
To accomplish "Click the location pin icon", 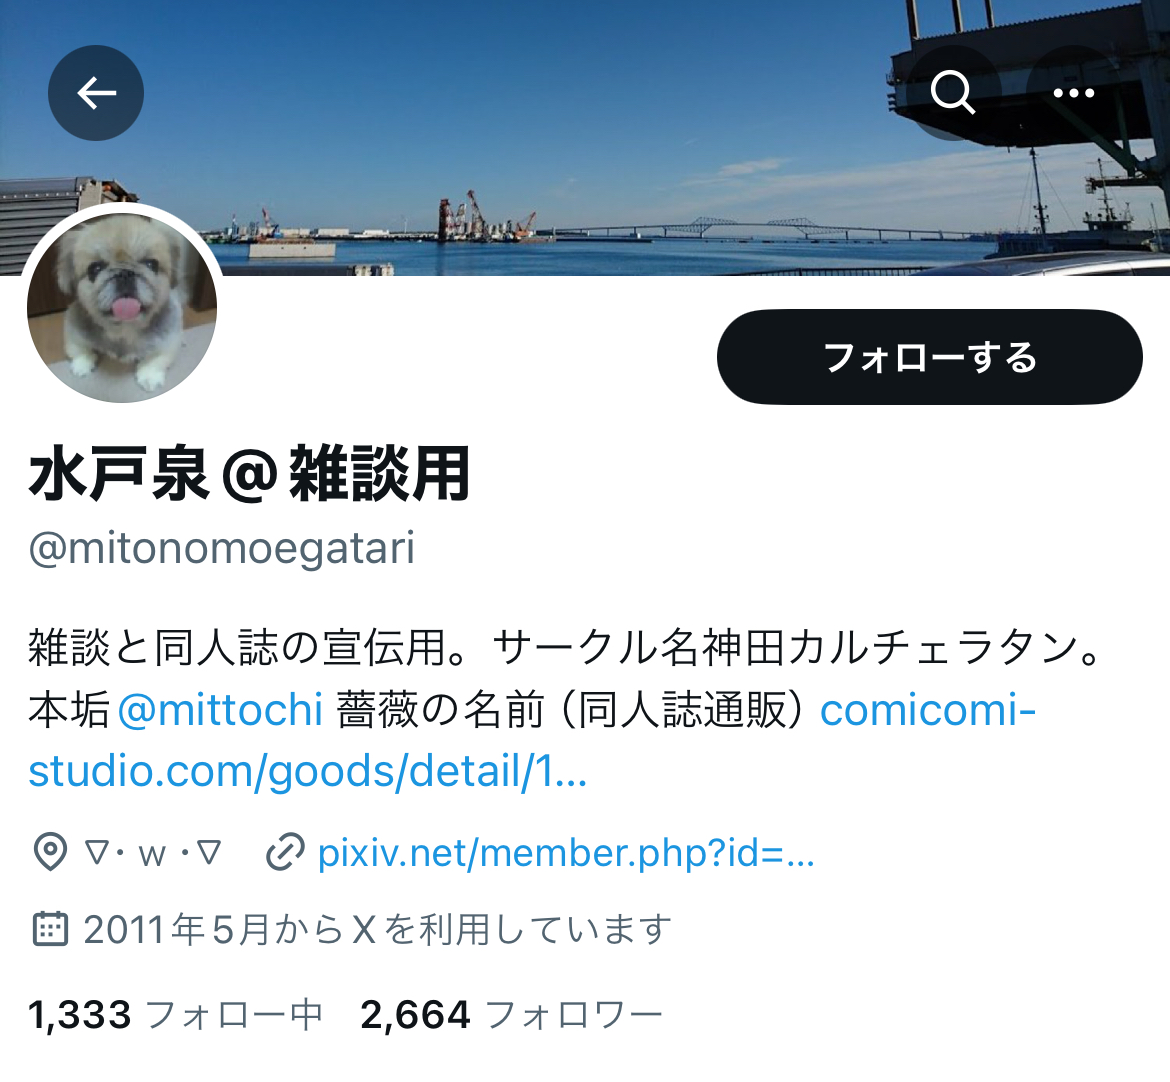I will (x=50, y=852).
